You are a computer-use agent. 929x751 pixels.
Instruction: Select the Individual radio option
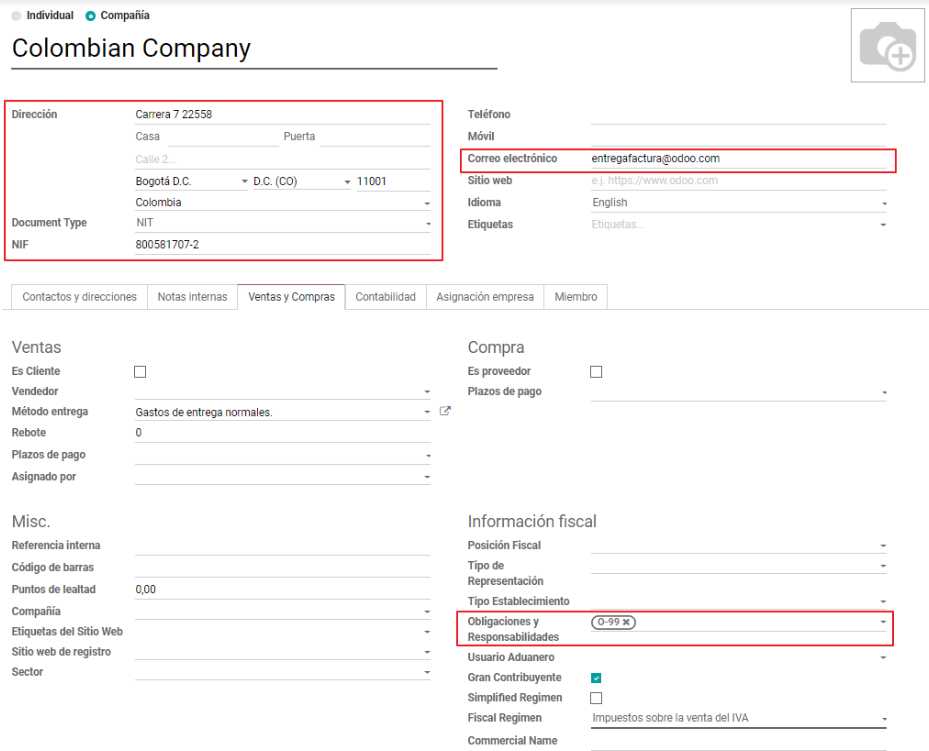pyautogui.click(x=16, y=15)
